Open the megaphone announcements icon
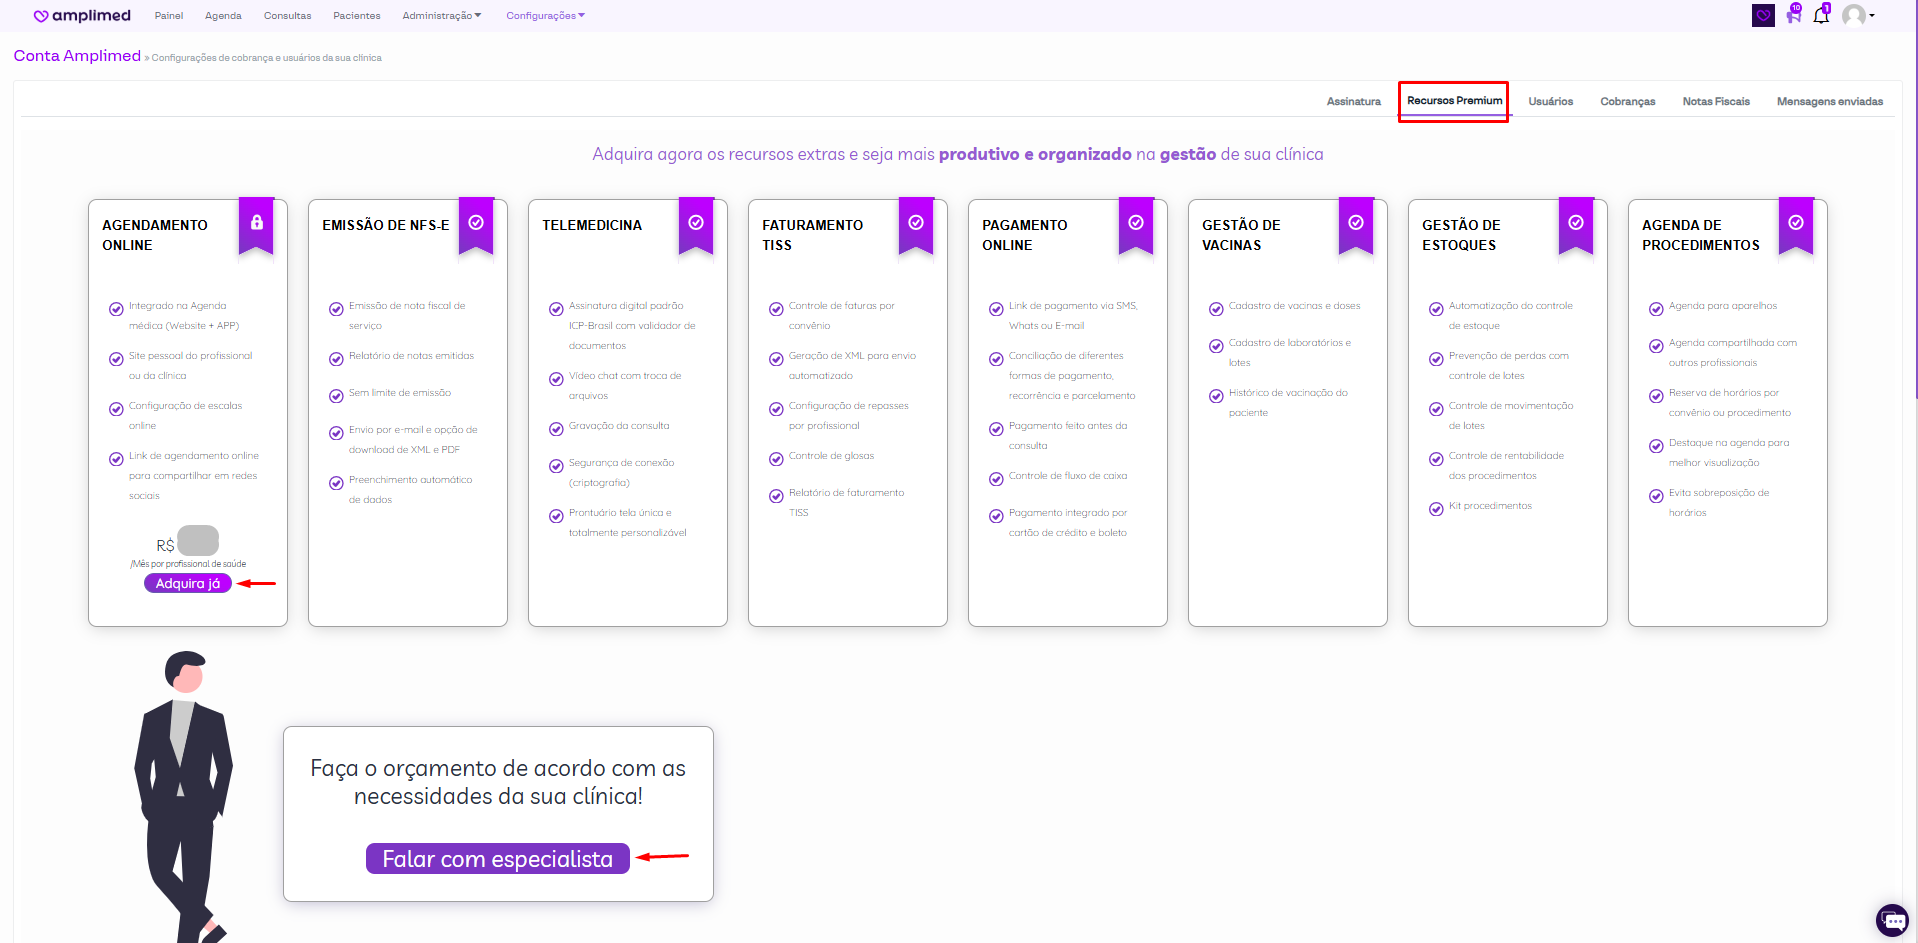The width and height of the screenshot is (1918, 943). (1793, 16)
